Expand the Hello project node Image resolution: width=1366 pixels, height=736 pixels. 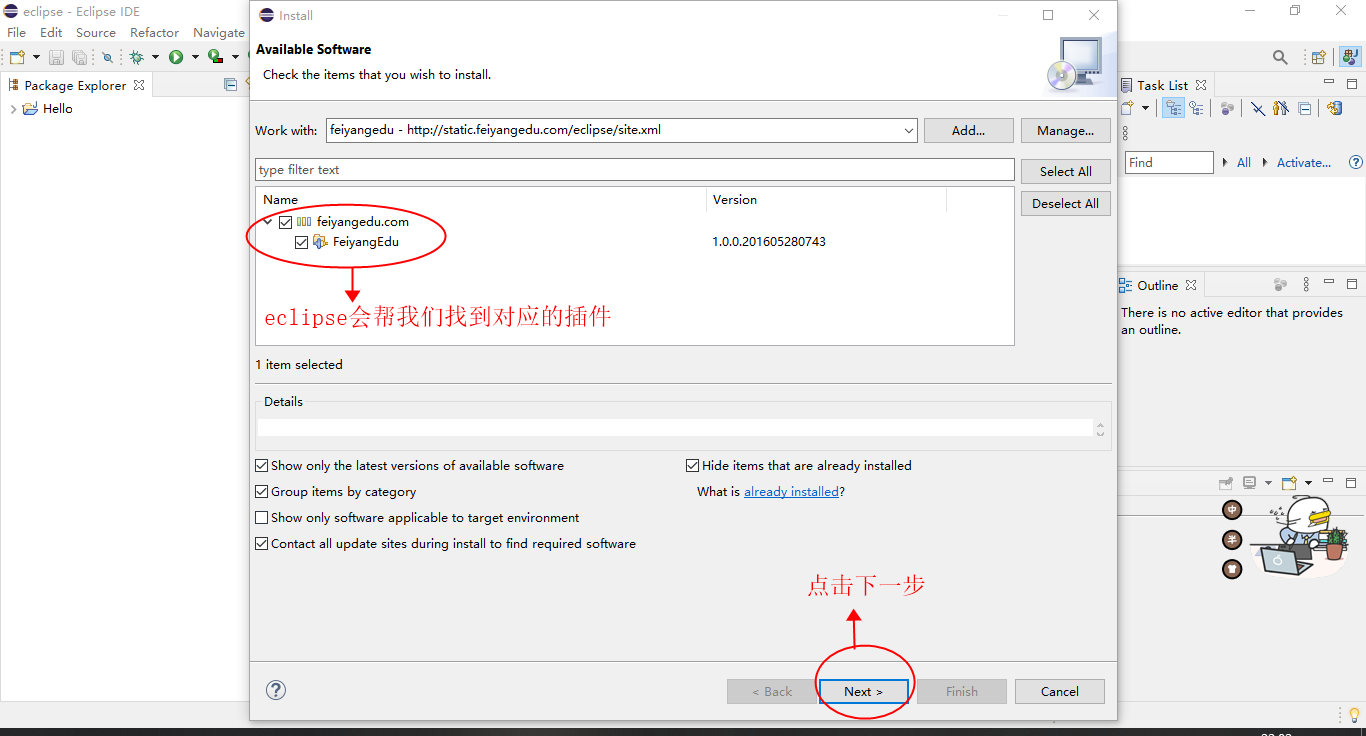pos(13,109)
